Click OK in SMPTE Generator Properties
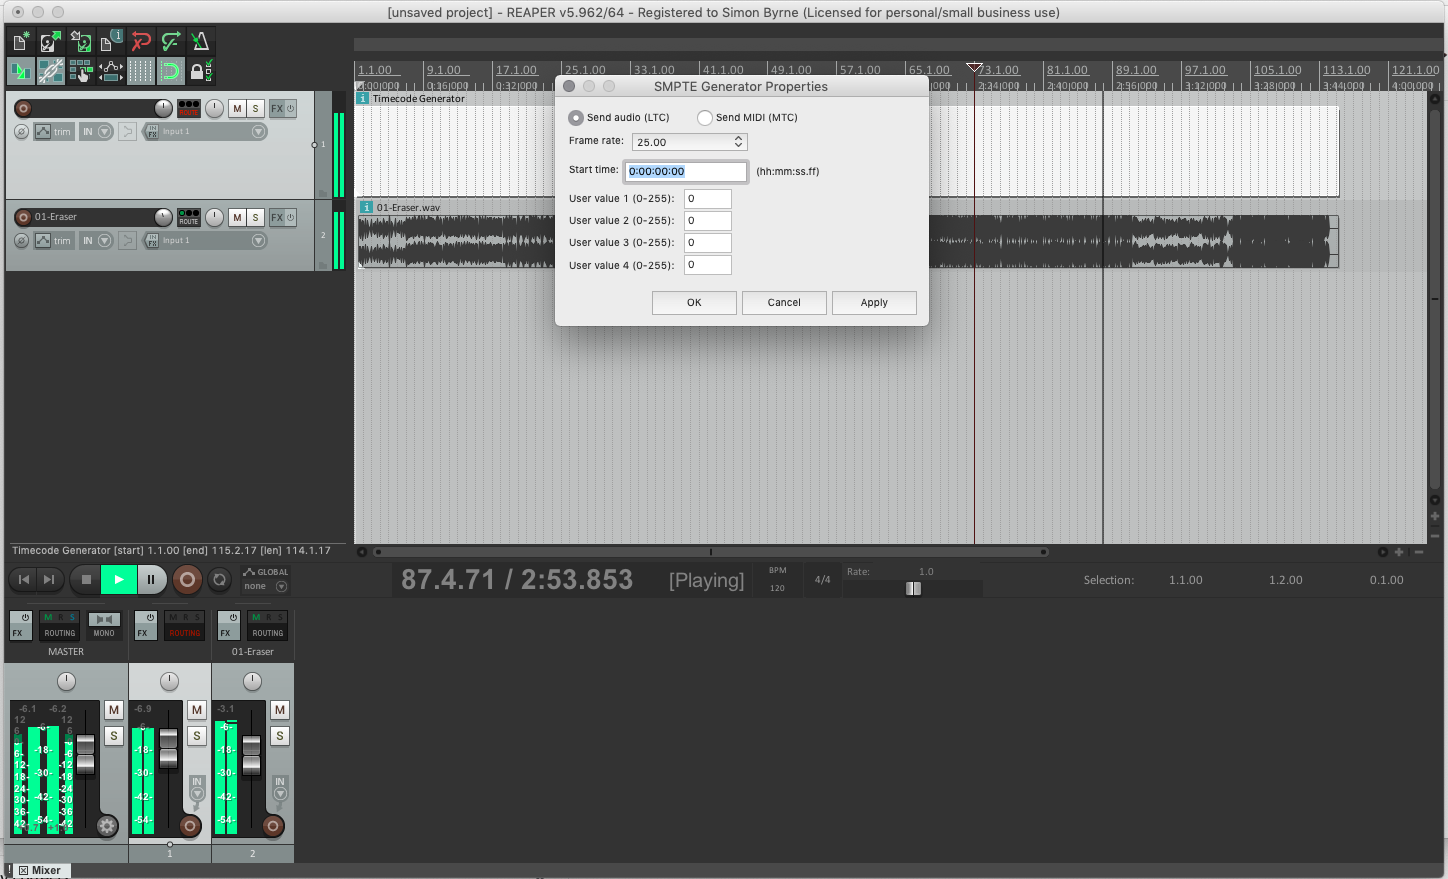Image resolution: width=1448 pixels, height=879 pixels. click(694, 302)
